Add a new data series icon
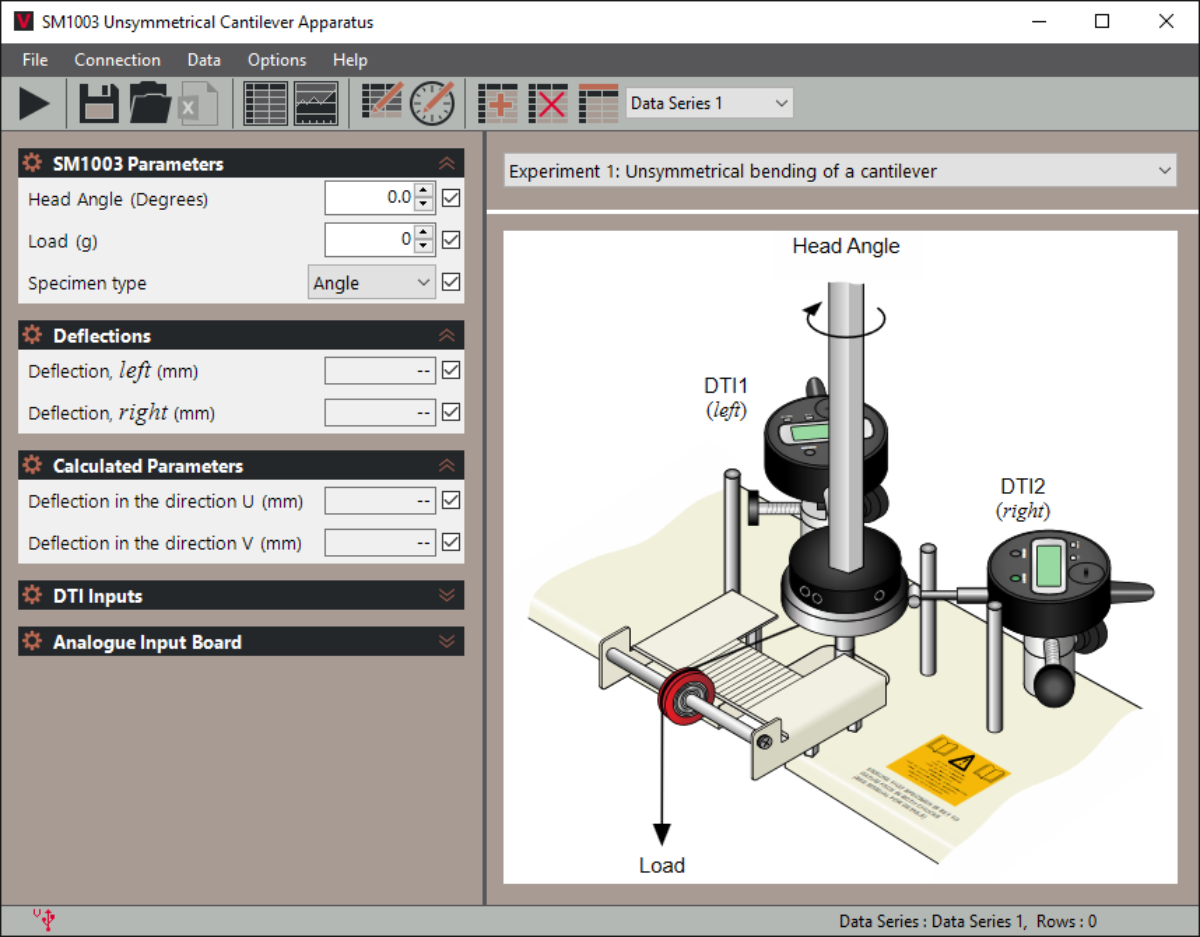The image size is (1200, 937). 498,103
